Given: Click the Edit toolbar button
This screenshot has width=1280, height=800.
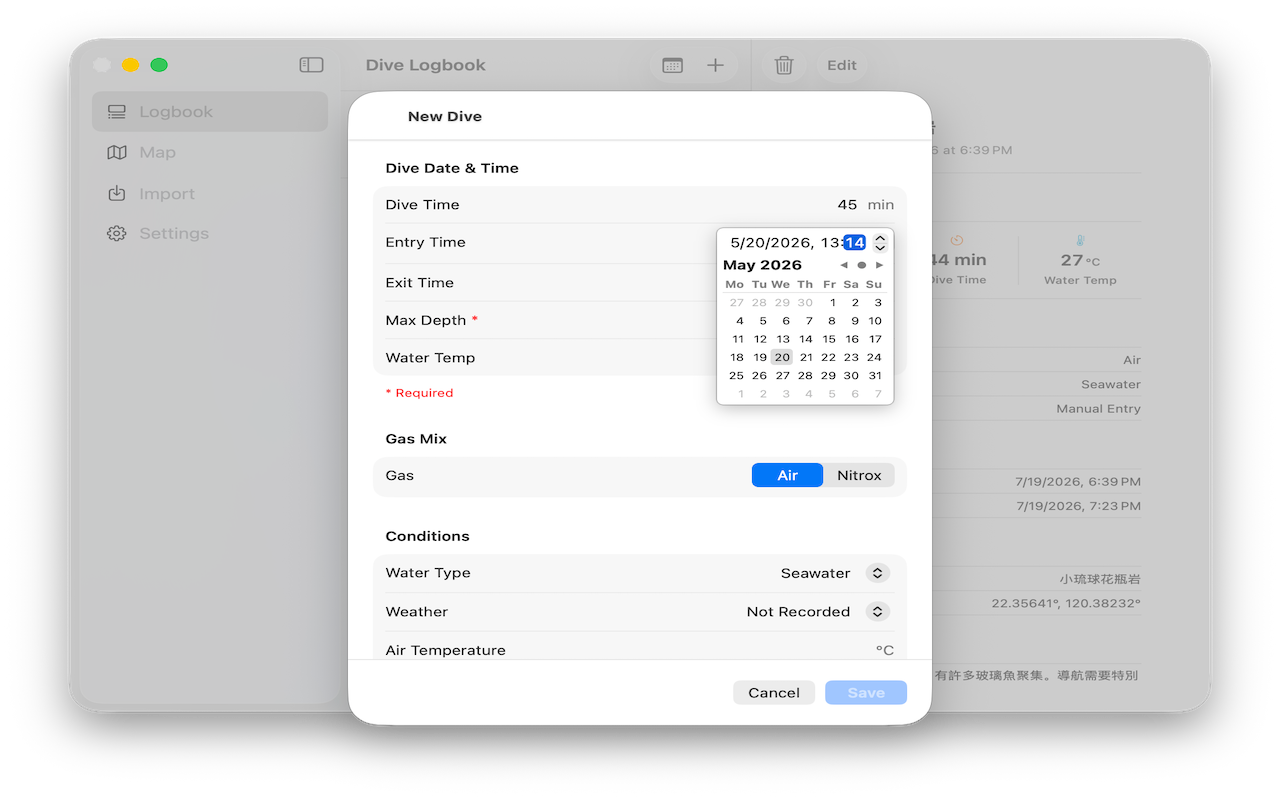Looking at the screenshot, I should tap(842, 65).
